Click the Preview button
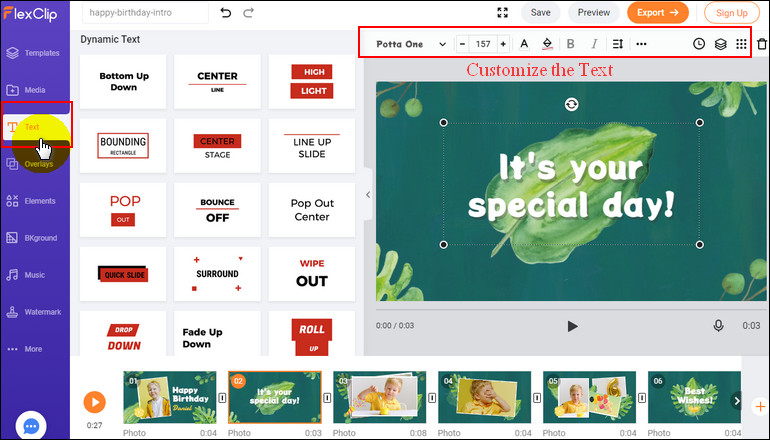This screenshot has height=440, width=770. coord(594,13)
